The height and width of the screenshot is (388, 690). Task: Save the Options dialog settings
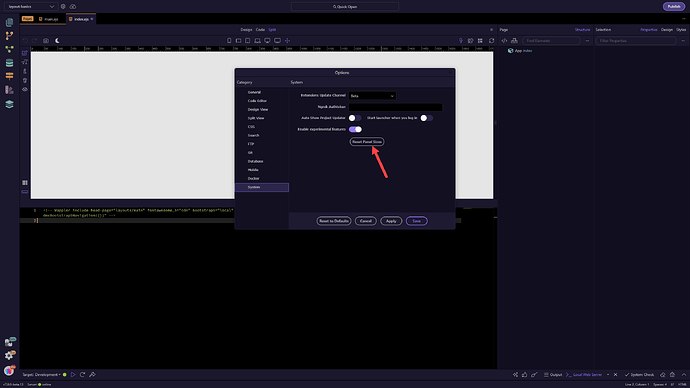point(416,221)
